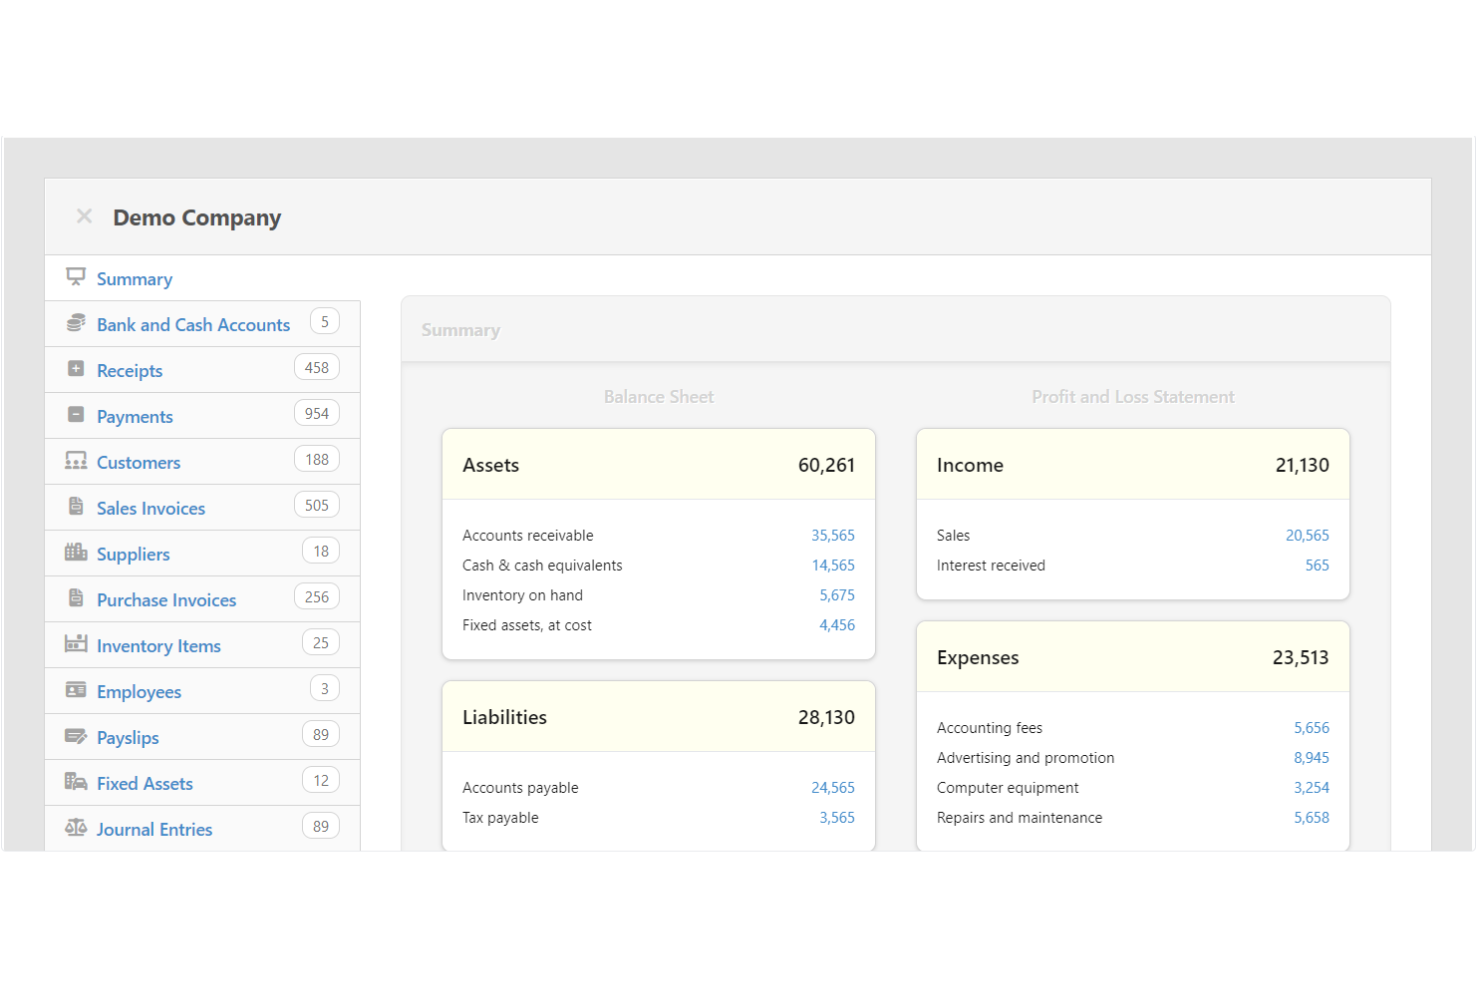Click the 954 count badge for Payments
Viewport: 1480px width, 987px height.
click(x=317, y=414)
